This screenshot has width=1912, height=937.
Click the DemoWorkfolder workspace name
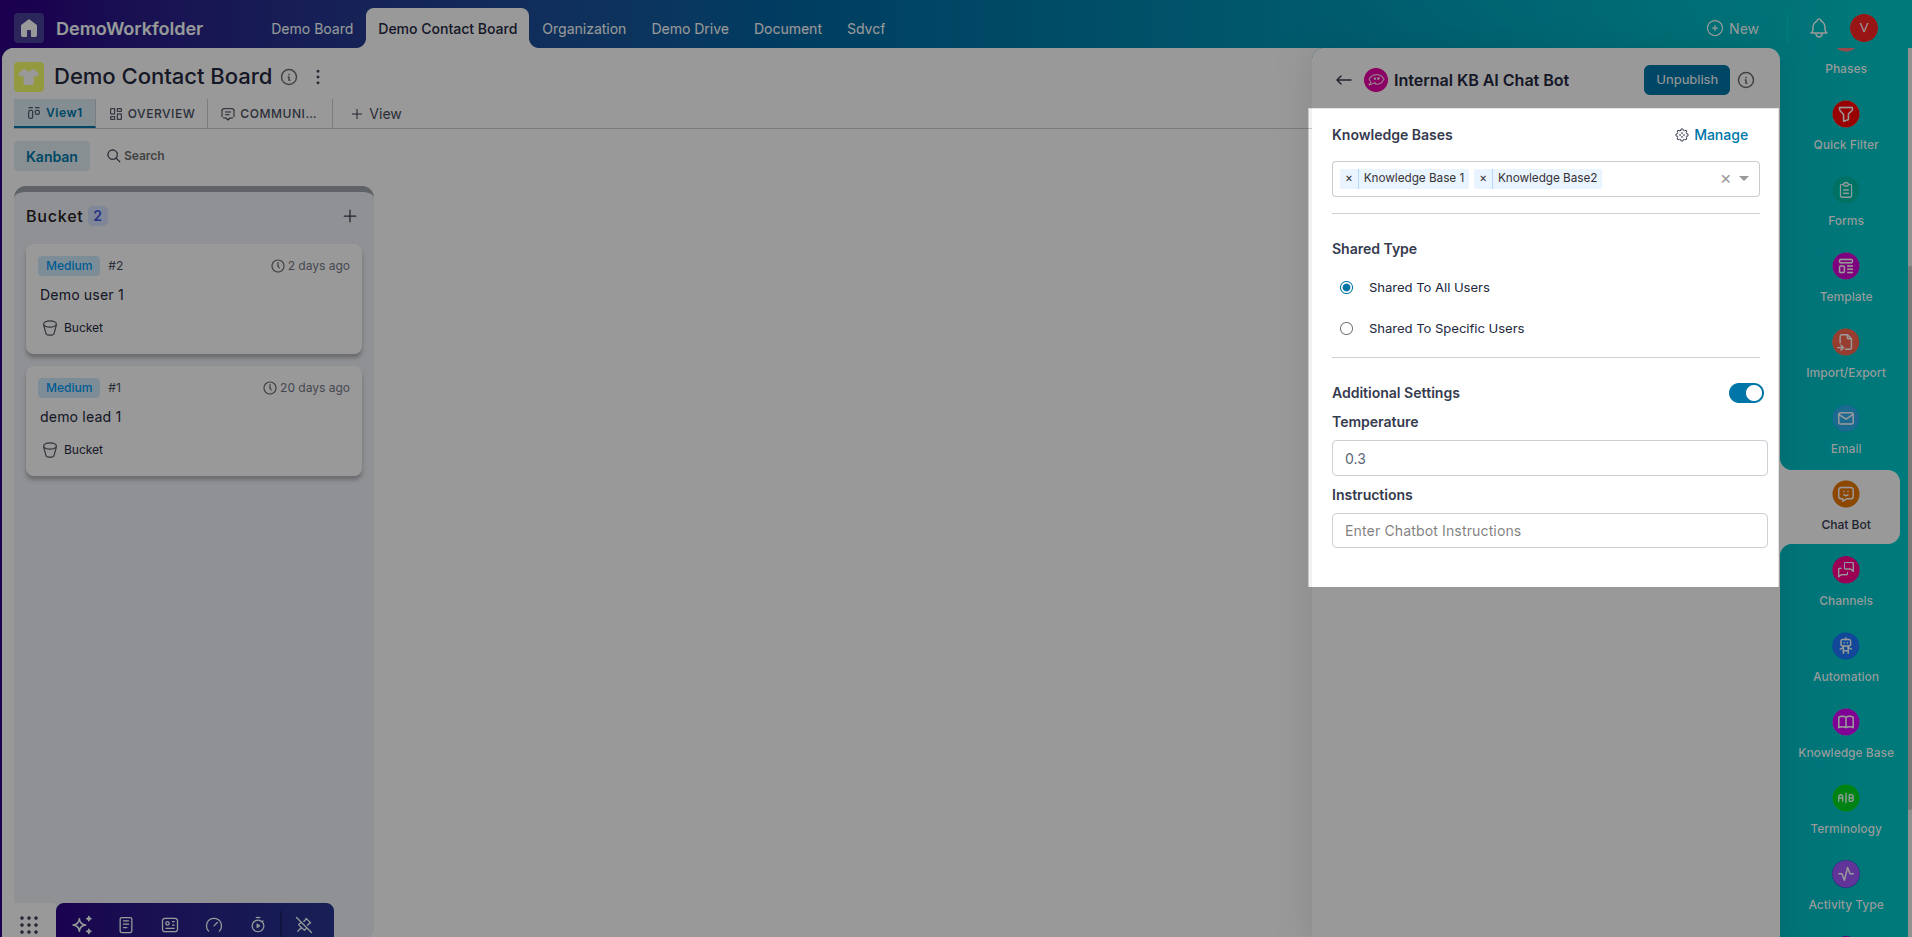[129, 29]
